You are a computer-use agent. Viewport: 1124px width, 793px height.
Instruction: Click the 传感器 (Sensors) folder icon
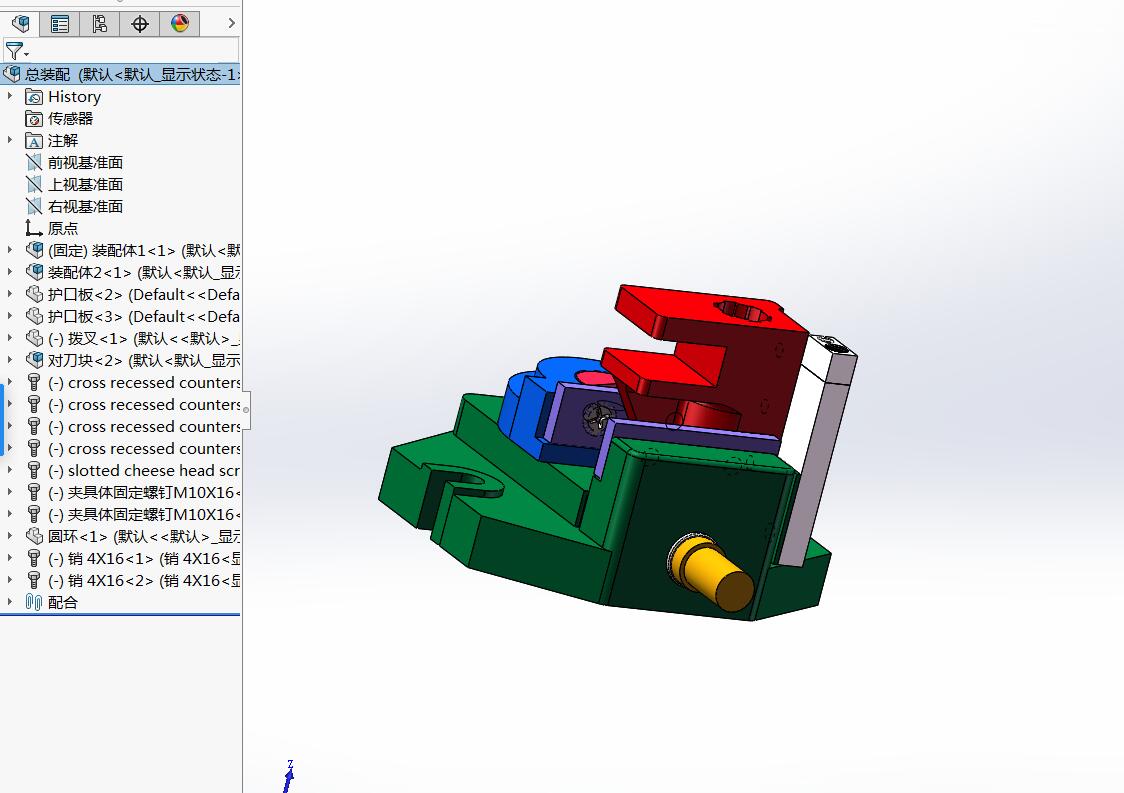coord(33,118)
